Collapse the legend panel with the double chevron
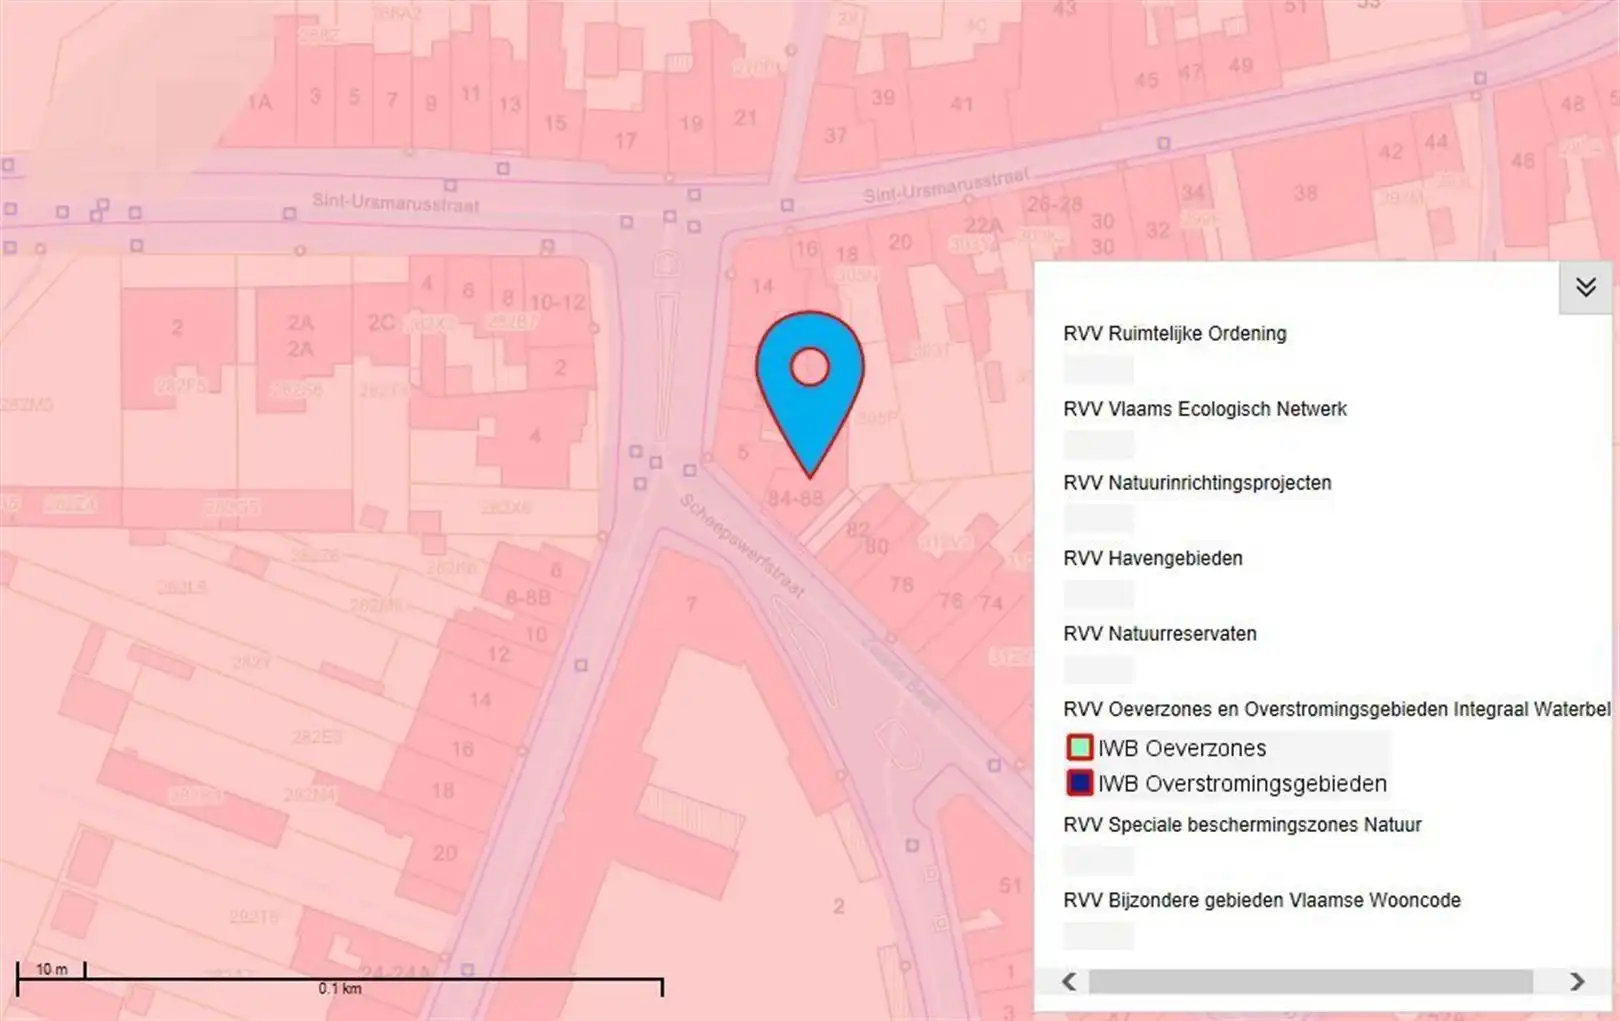Image resolution: width=1620 pixels, height=1021 pixels. pos(1586,288)
